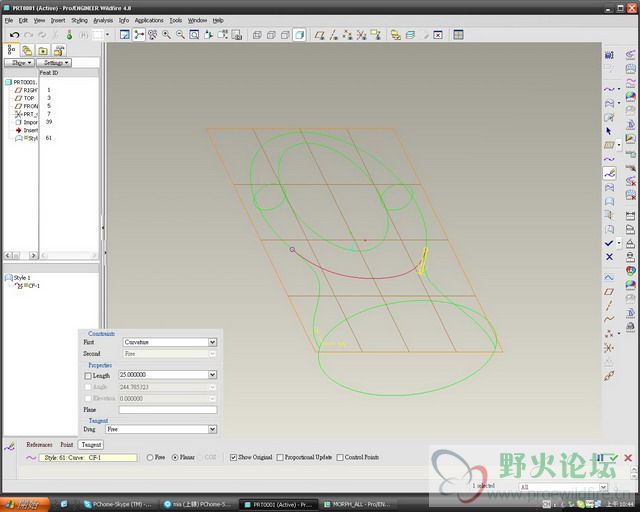640x512 pixels.
Task: Click the coordinate system icon in right toolbar
Action: [609, 348]
